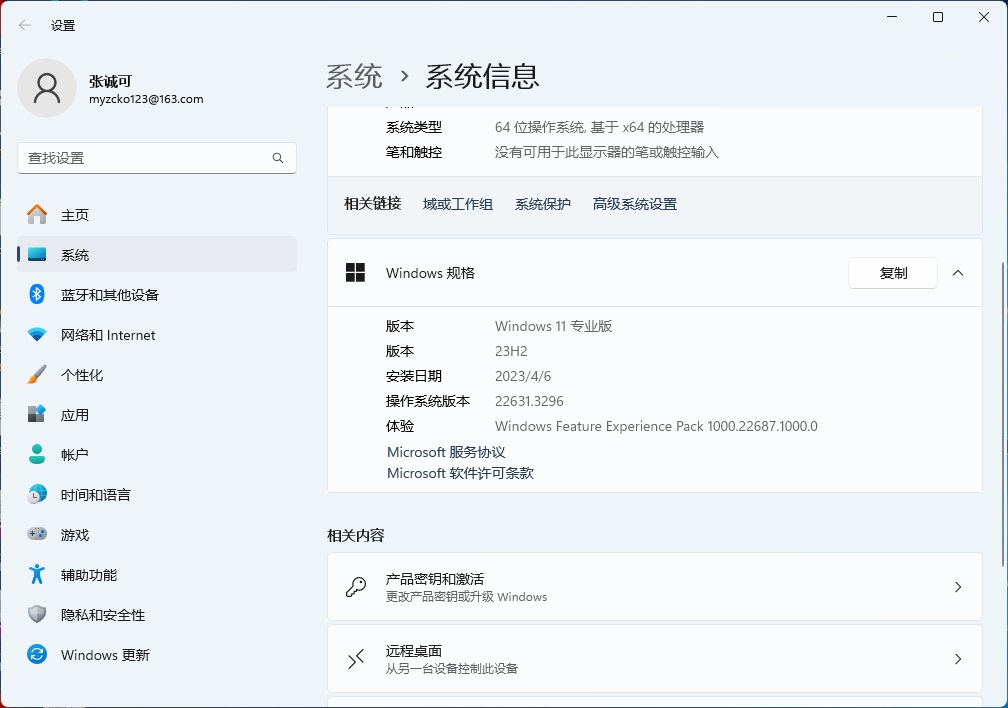Click the gamepad icon for 游戏
The image size is (1008, 708).
click(x=37, y=534)
